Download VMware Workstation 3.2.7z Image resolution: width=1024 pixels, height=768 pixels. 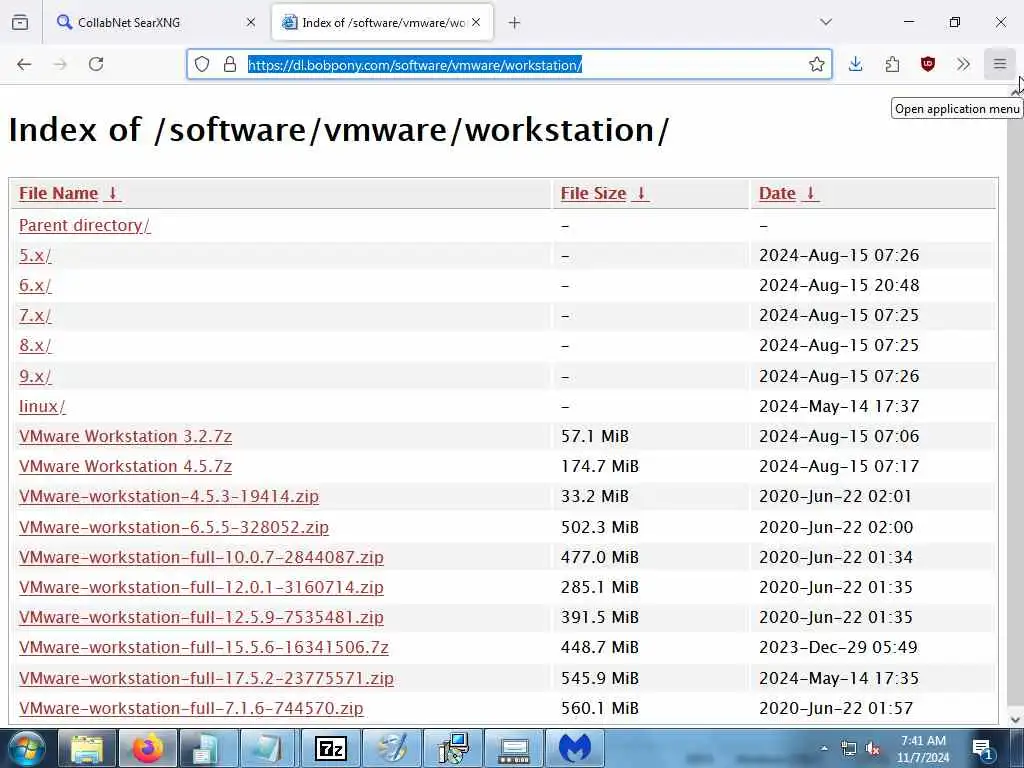[x=125, y=436]
